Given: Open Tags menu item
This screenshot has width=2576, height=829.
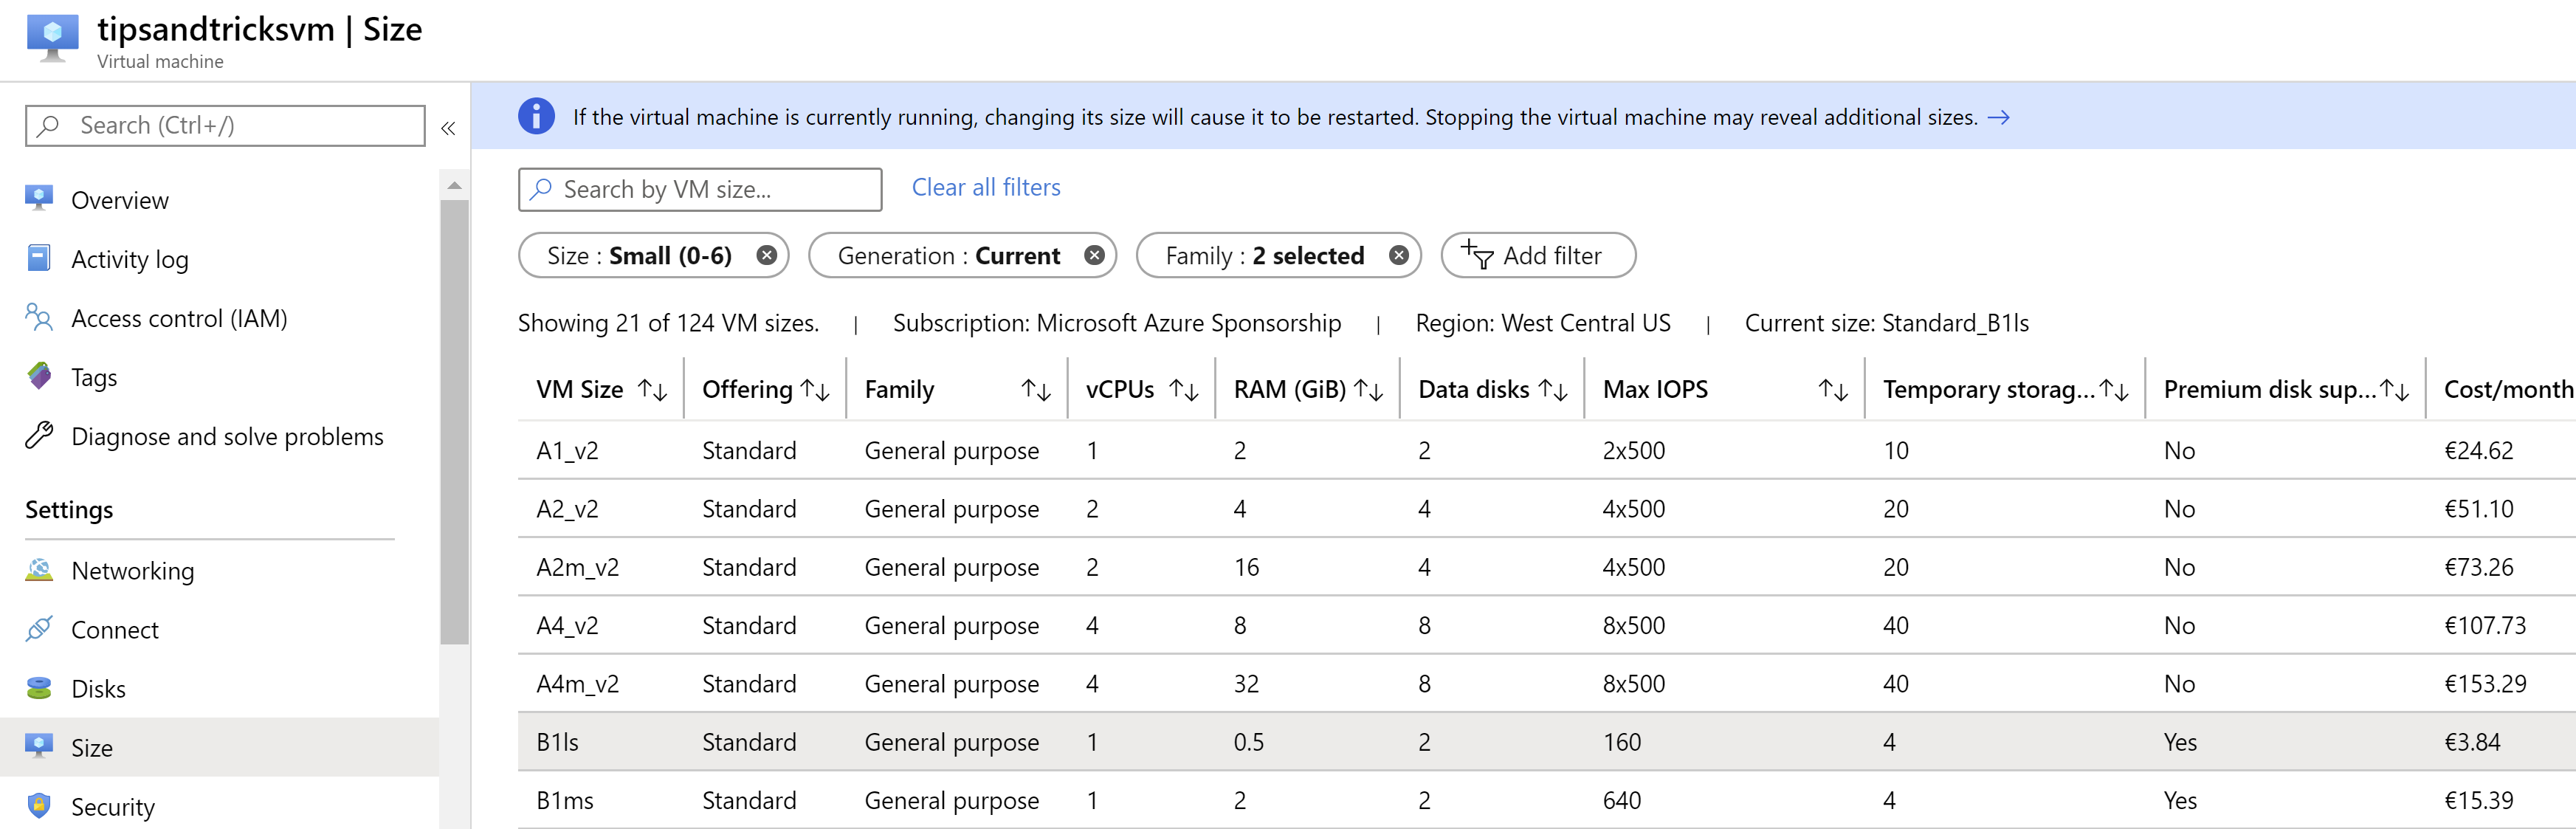Looking at the screenshot, I should pyautogui.click(x=94, y=377).
